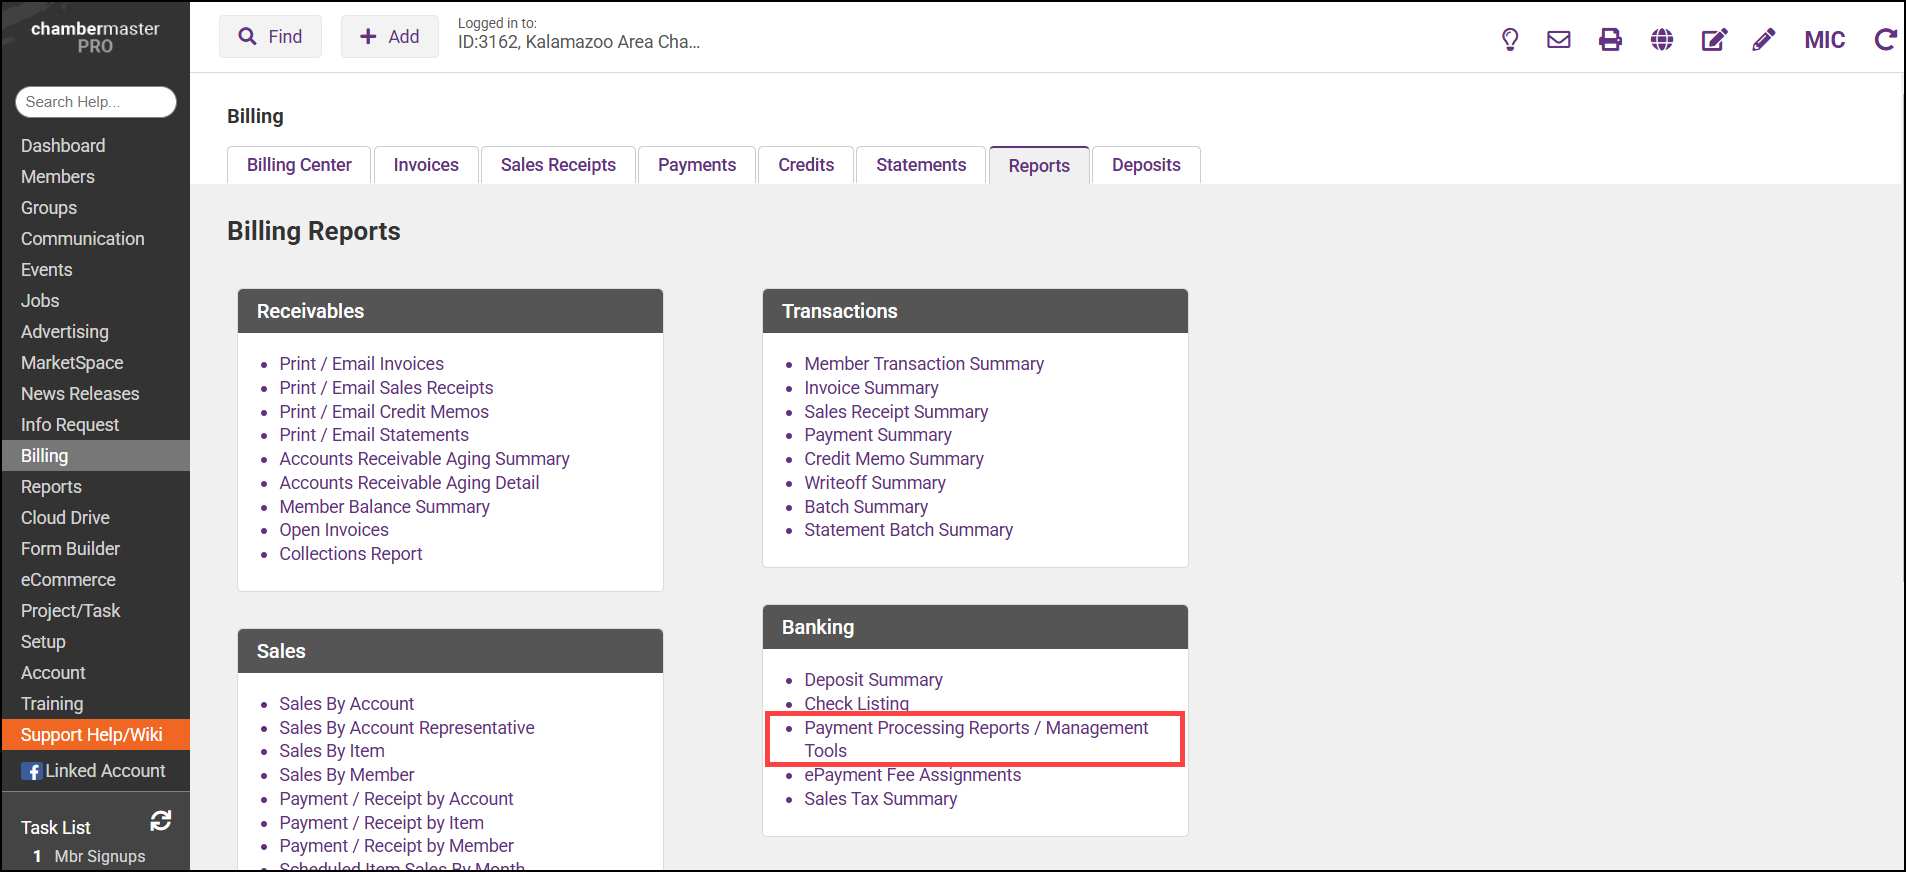
Task: Click the refresh arrow icon at top right
Action: point(1885,40)
